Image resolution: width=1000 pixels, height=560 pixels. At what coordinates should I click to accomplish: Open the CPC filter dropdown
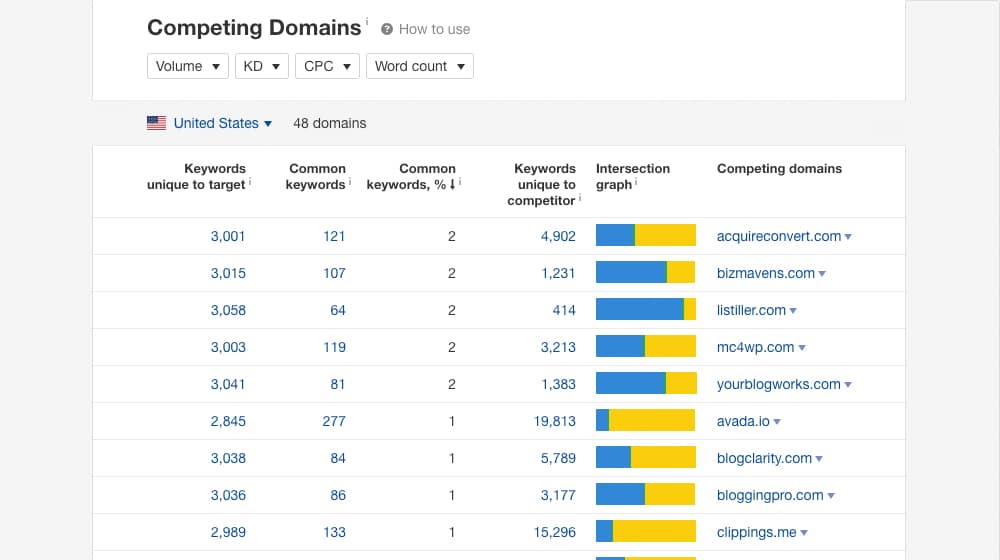(327, 66)
